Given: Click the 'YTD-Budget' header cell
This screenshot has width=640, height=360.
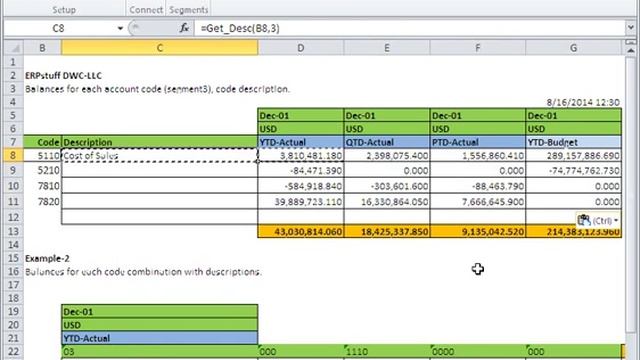Looking at the screenshot, I should tap(573, 142).
